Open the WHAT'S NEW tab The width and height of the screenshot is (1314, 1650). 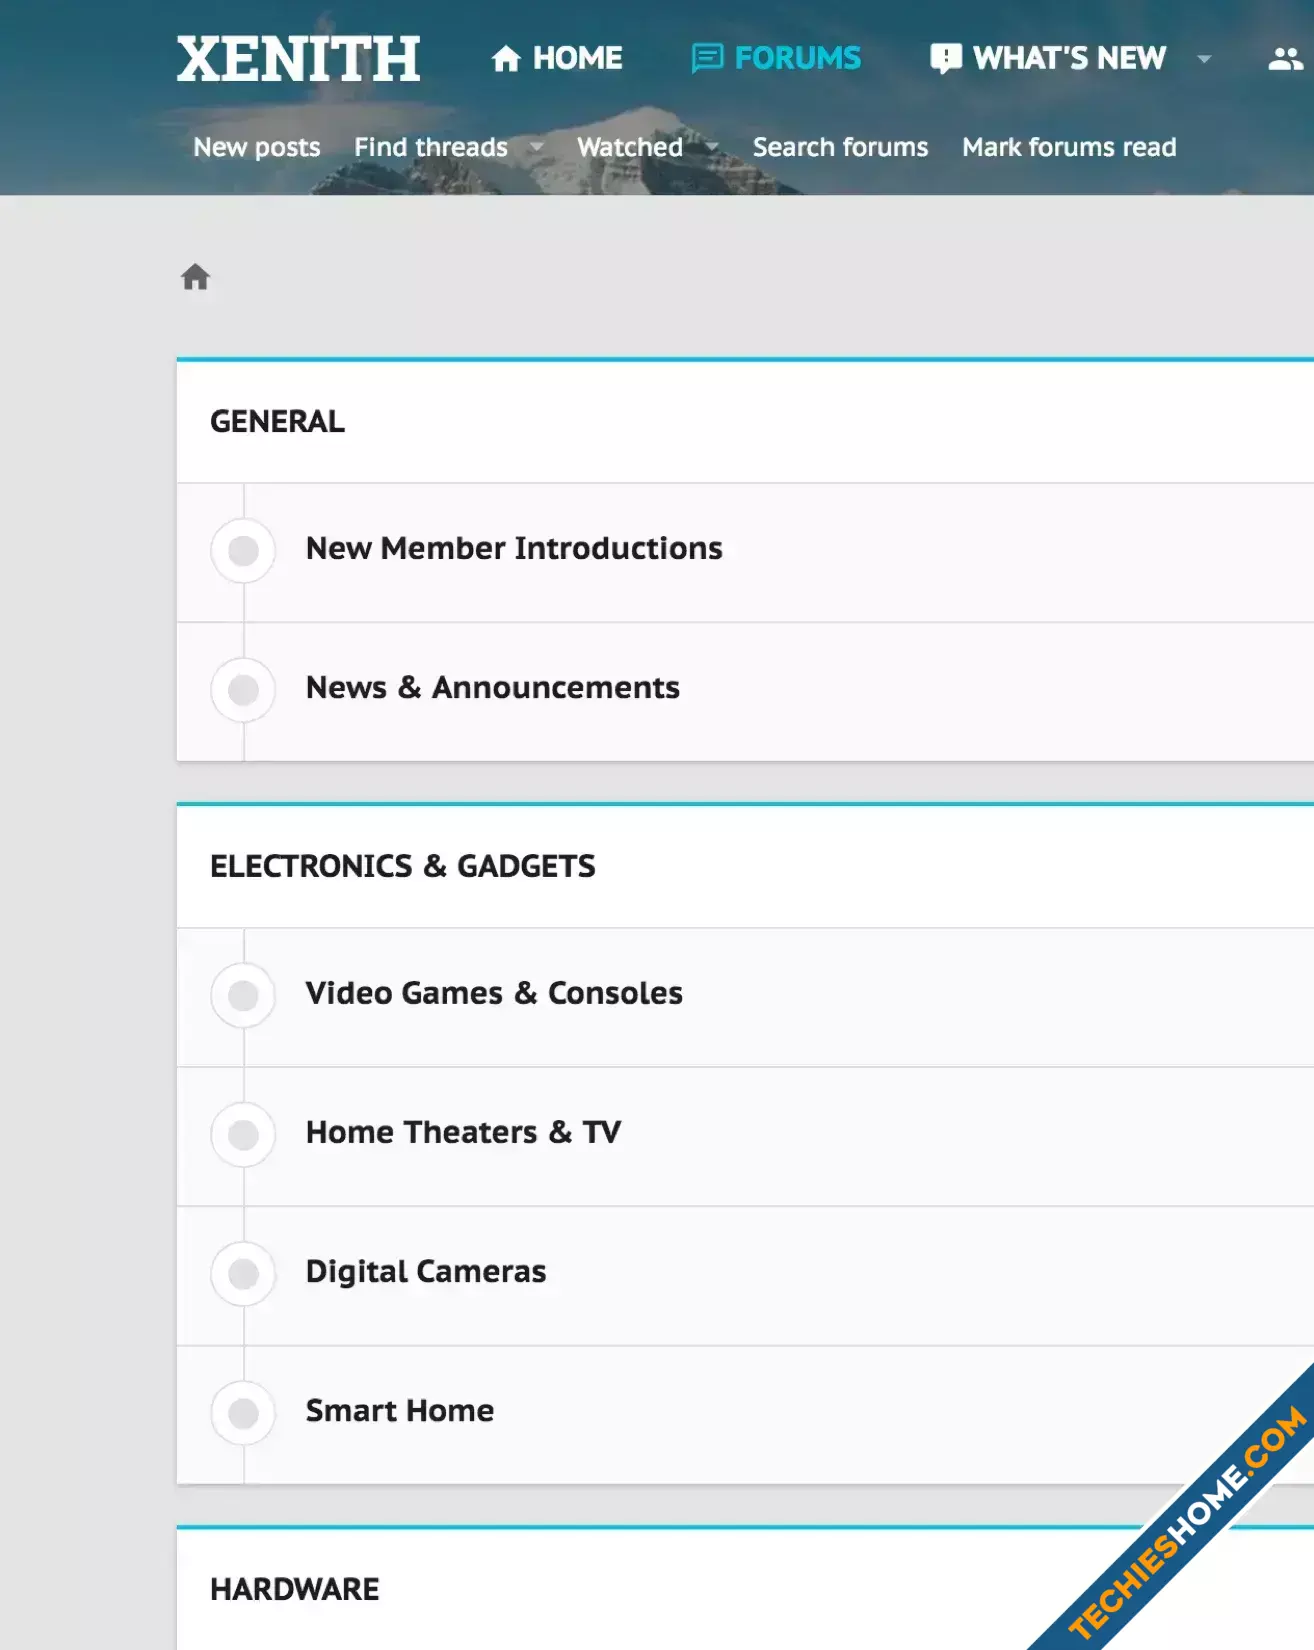(x=1048, y=58)
